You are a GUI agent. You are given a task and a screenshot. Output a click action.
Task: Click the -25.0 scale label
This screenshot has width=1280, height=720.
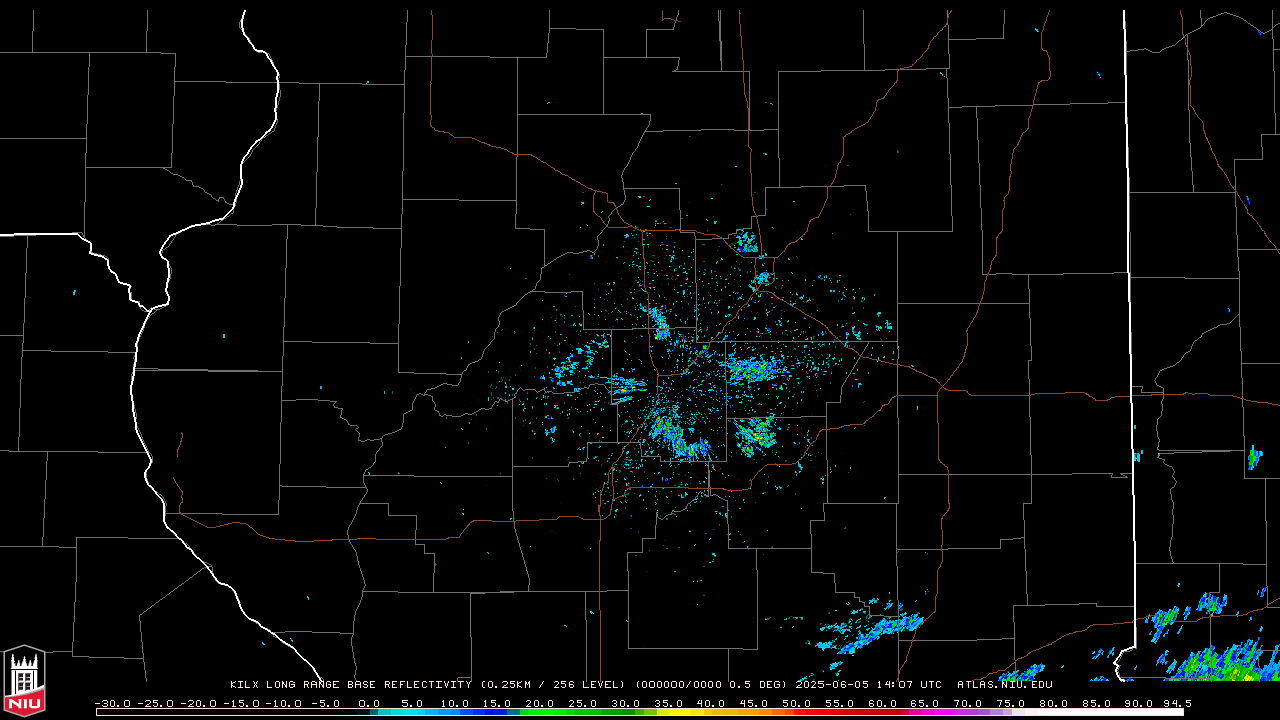[156, 704]
